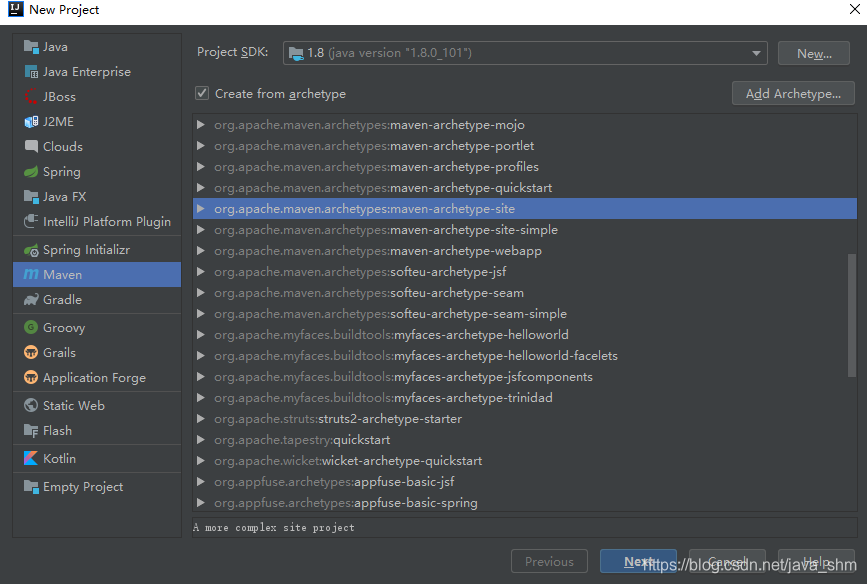Select softeu-archetype-seam archetype row
This screenshot has height=584, width=867.
pos(525,293)
